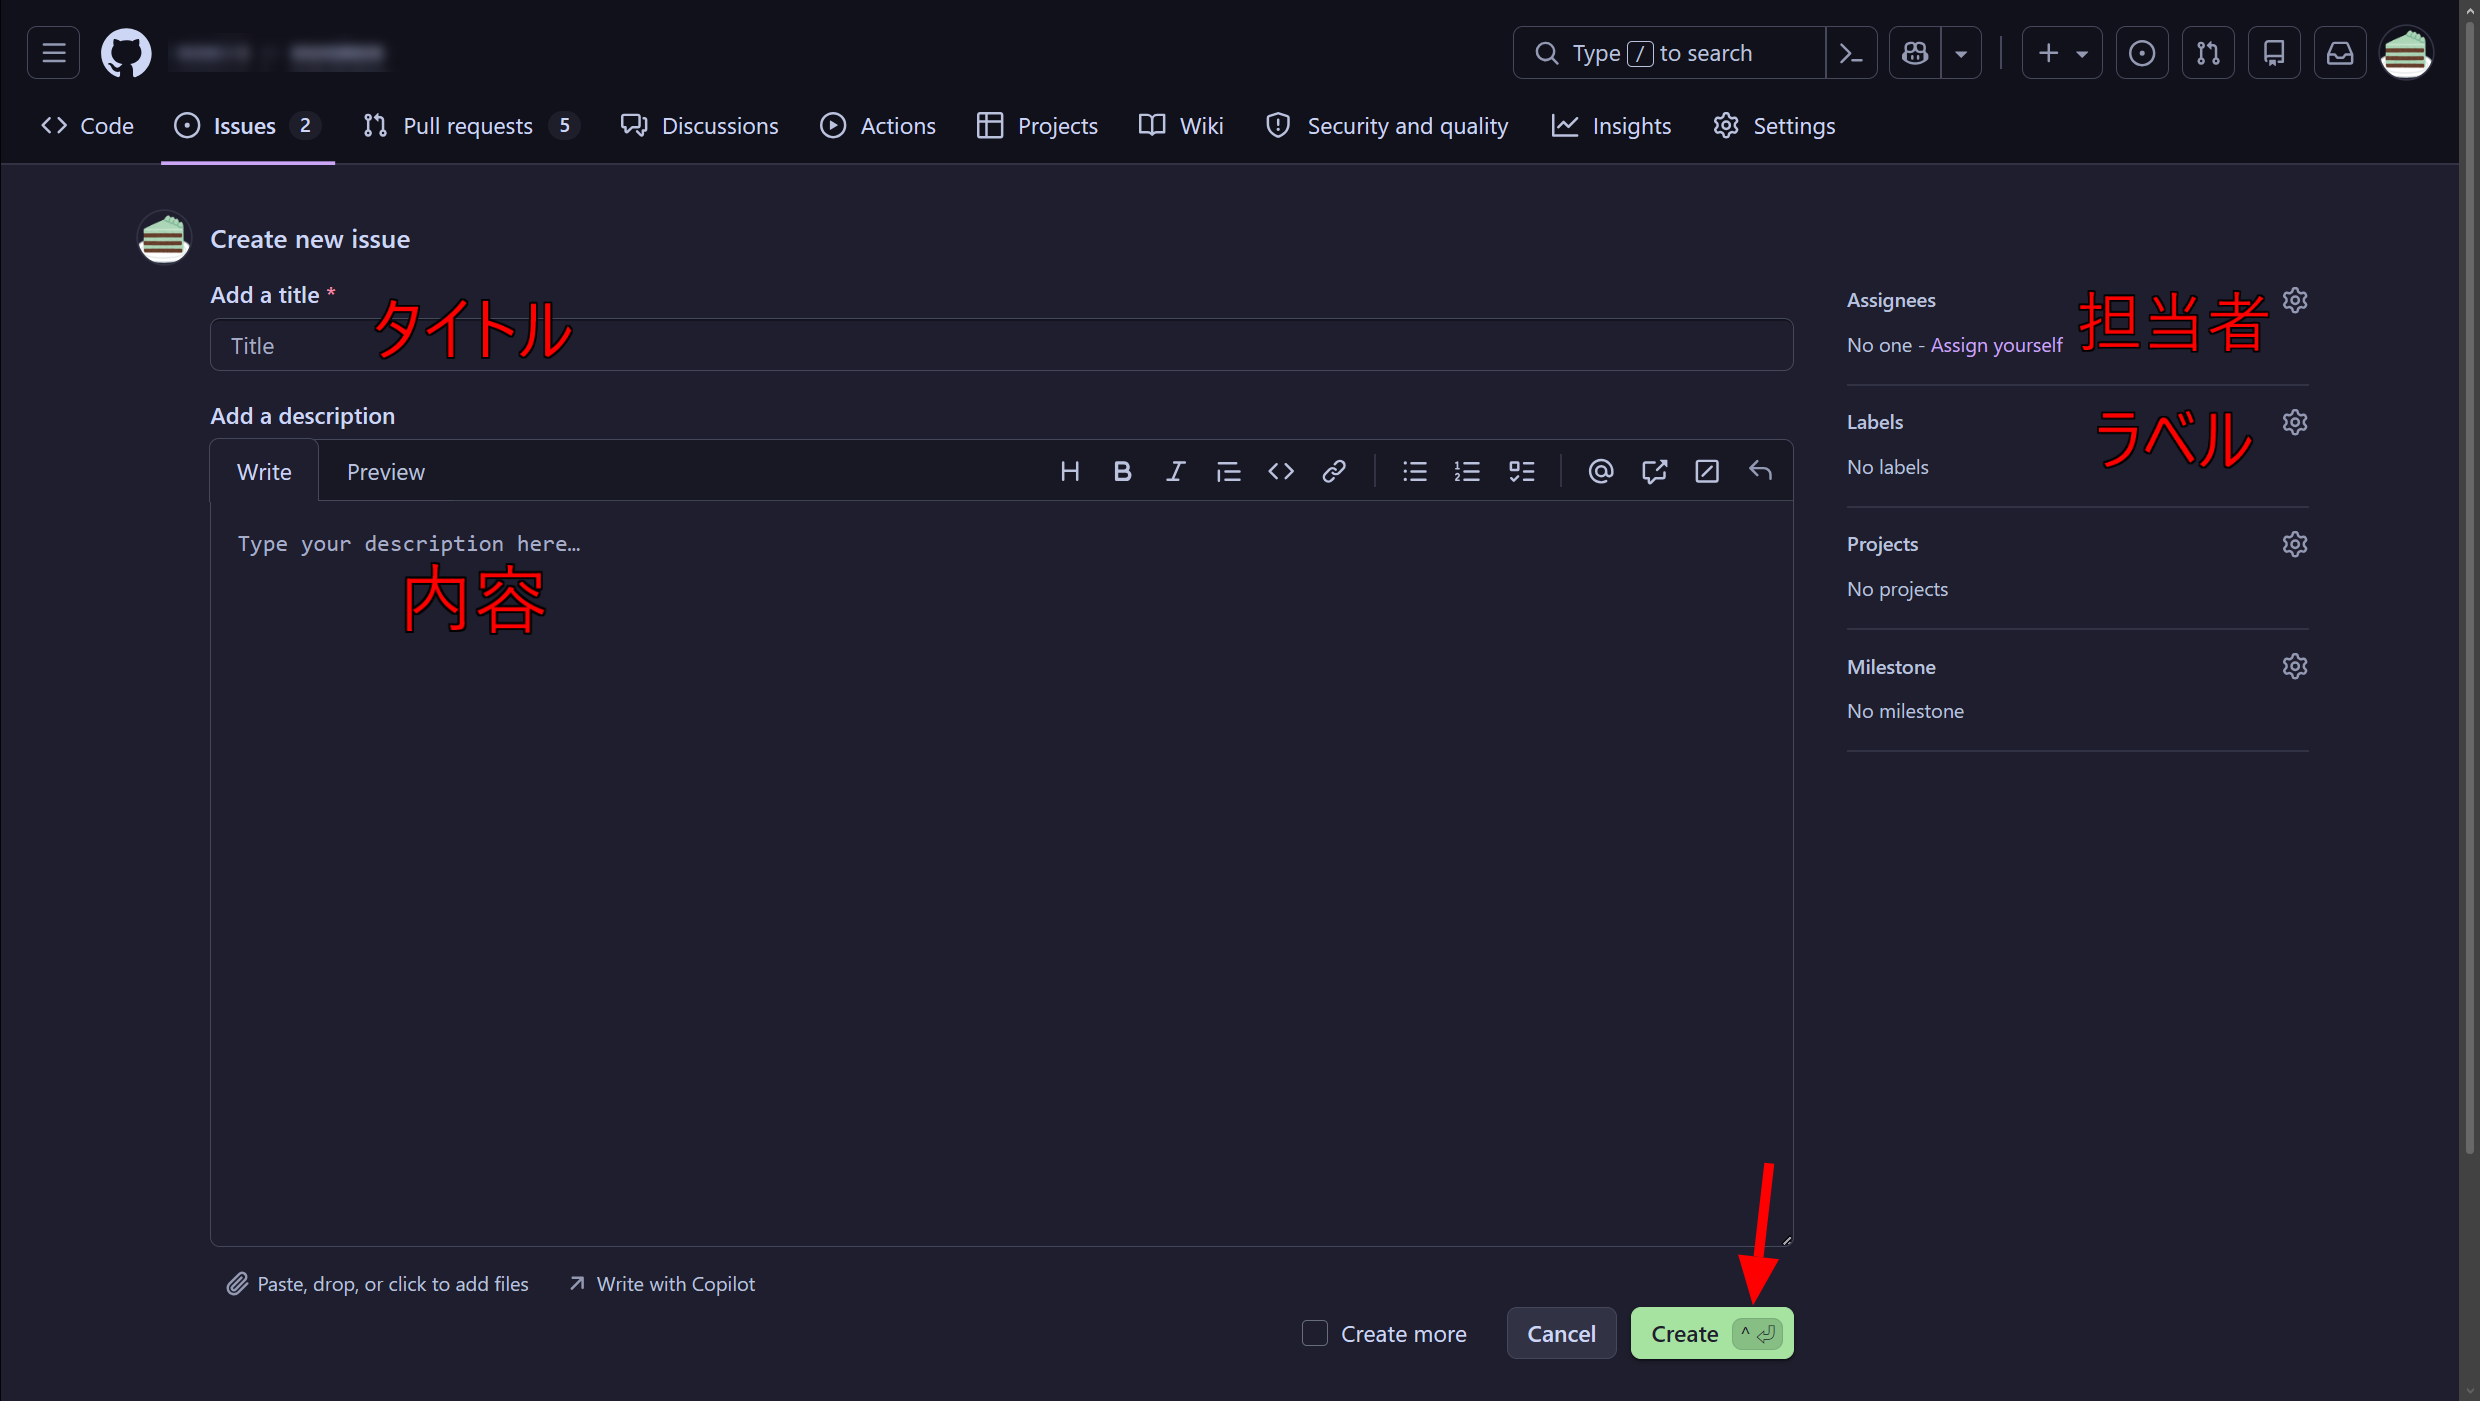Open the Insights tab
The height and width of the screenshot is (1401, 2480).
1611,126
